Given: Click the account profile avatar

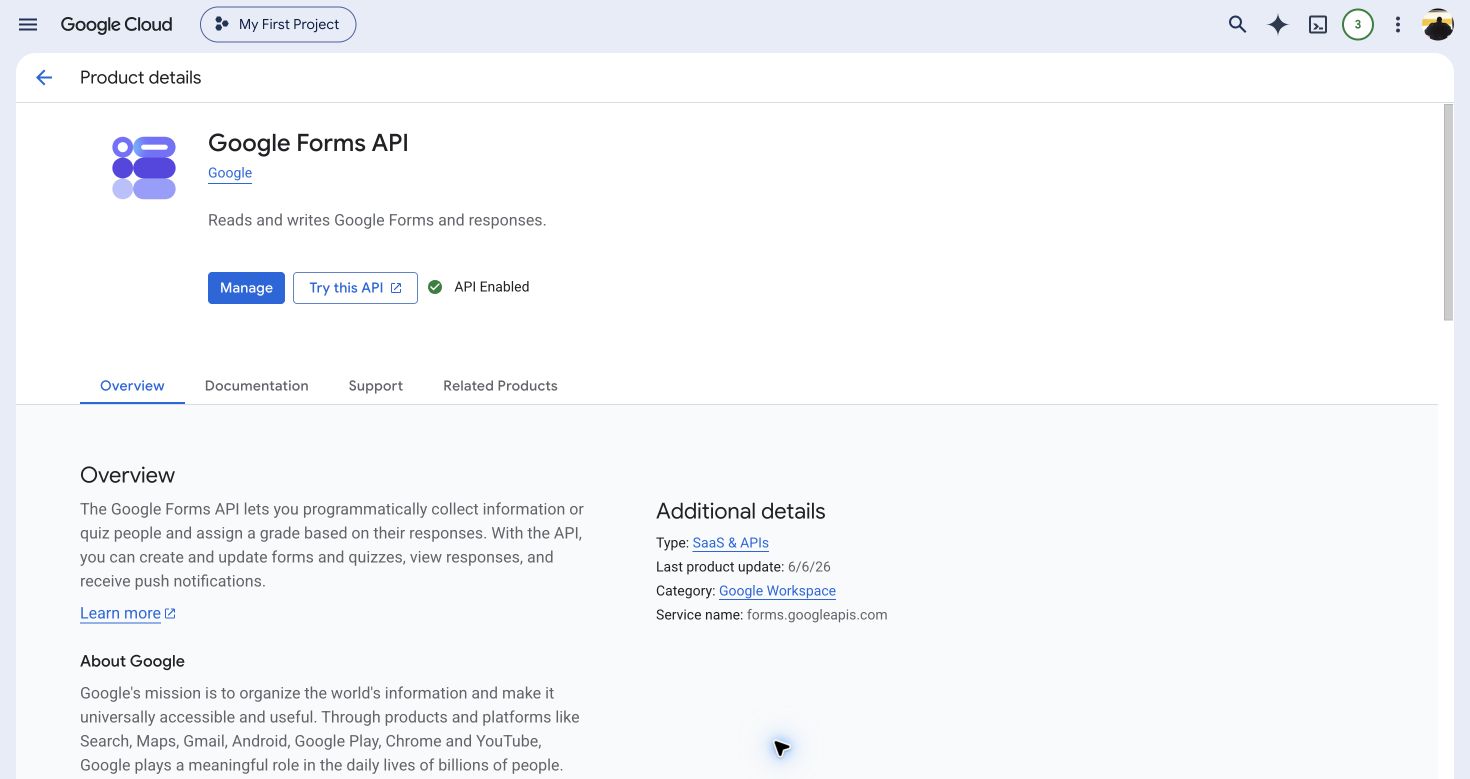Looking at the screenshot, I should click(1437, 25).
